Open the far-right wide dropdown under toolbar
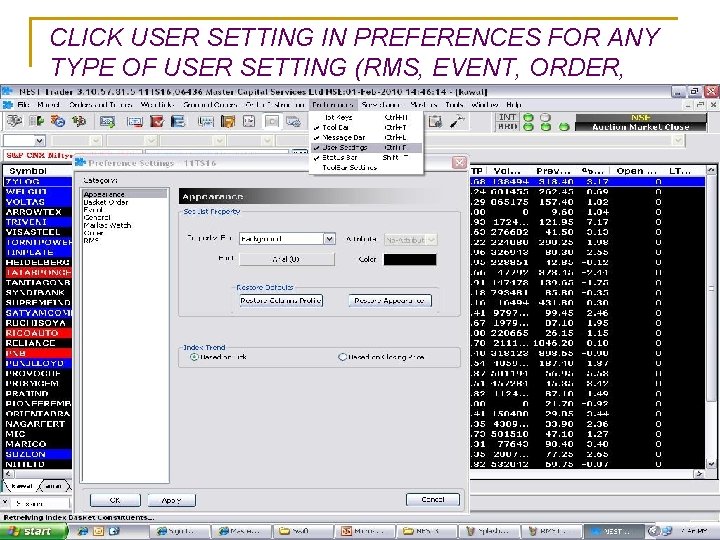 point(678,141)
